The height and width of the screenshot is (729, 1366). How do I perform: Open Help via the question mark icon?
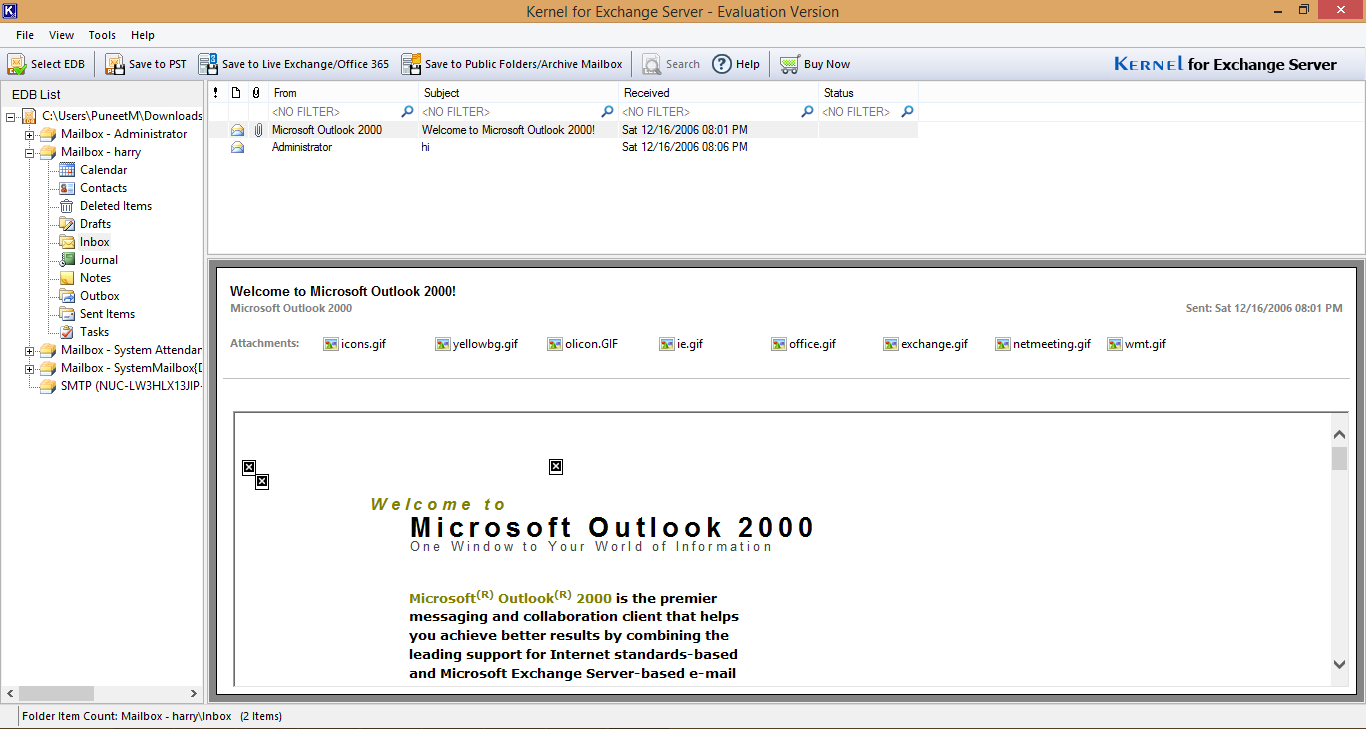tap(722, 64)
